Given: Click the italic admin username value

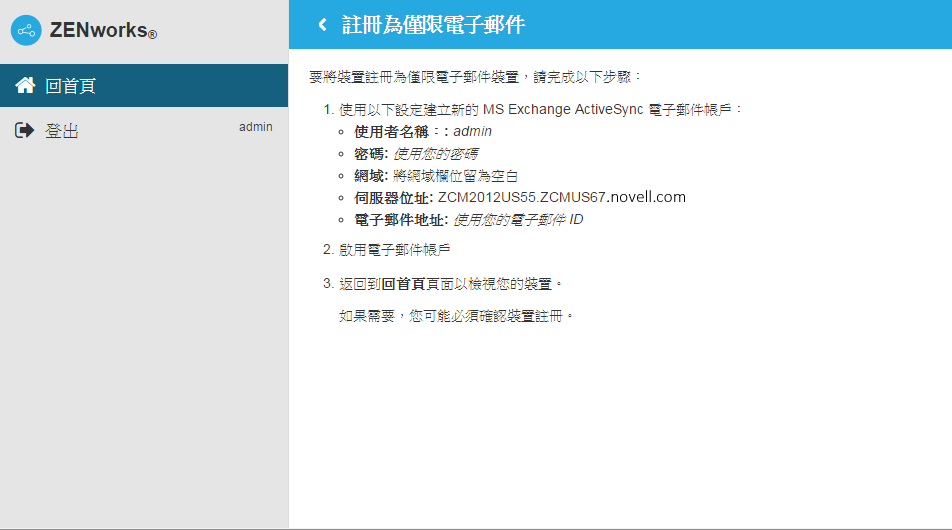Looking at the screenshot, I should 472,131.
